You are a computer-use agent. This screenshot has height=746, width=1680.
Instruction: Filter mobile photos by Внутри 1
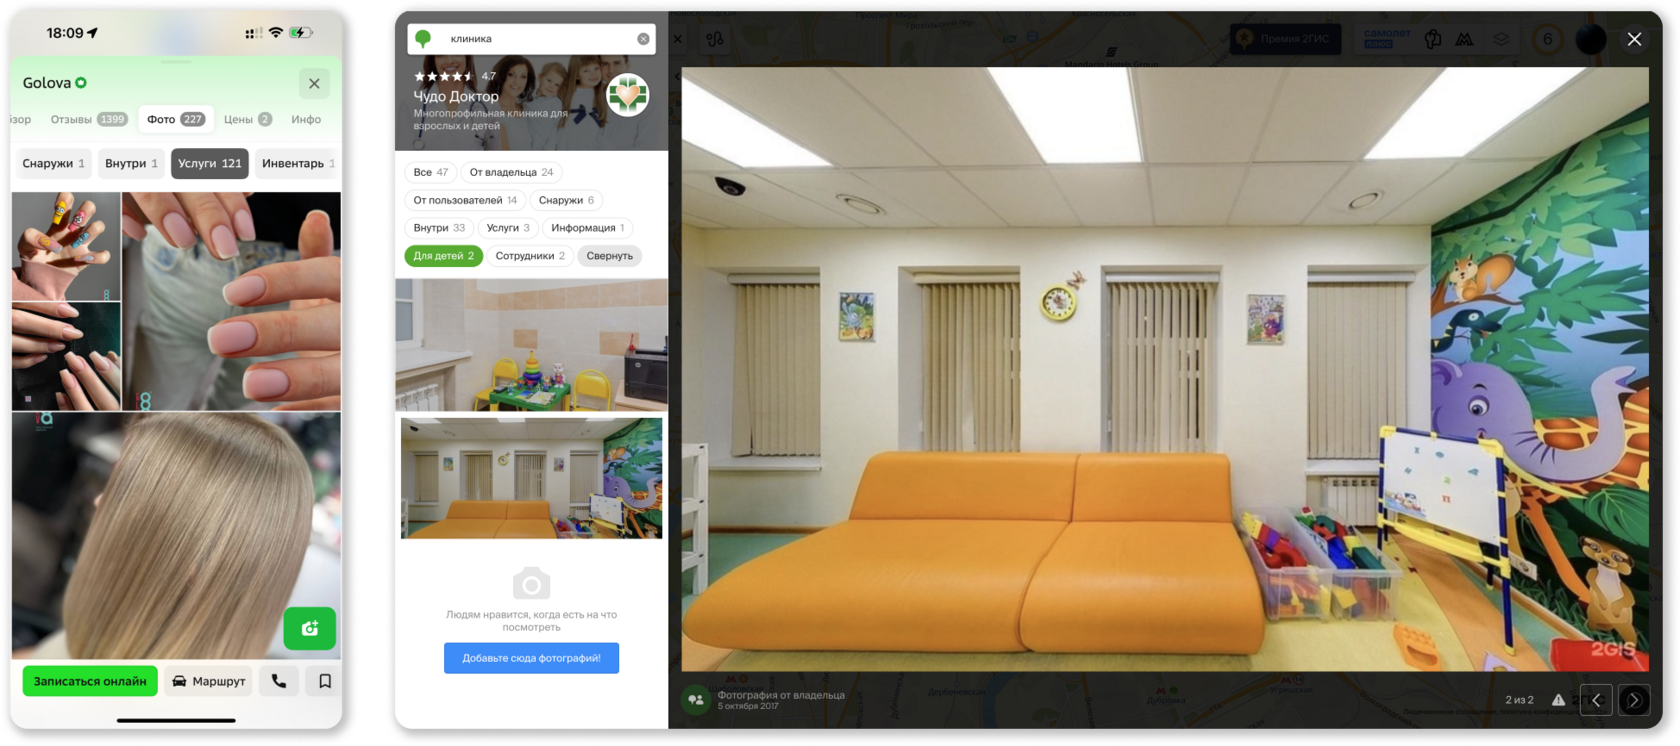click(x=131, y=163)
